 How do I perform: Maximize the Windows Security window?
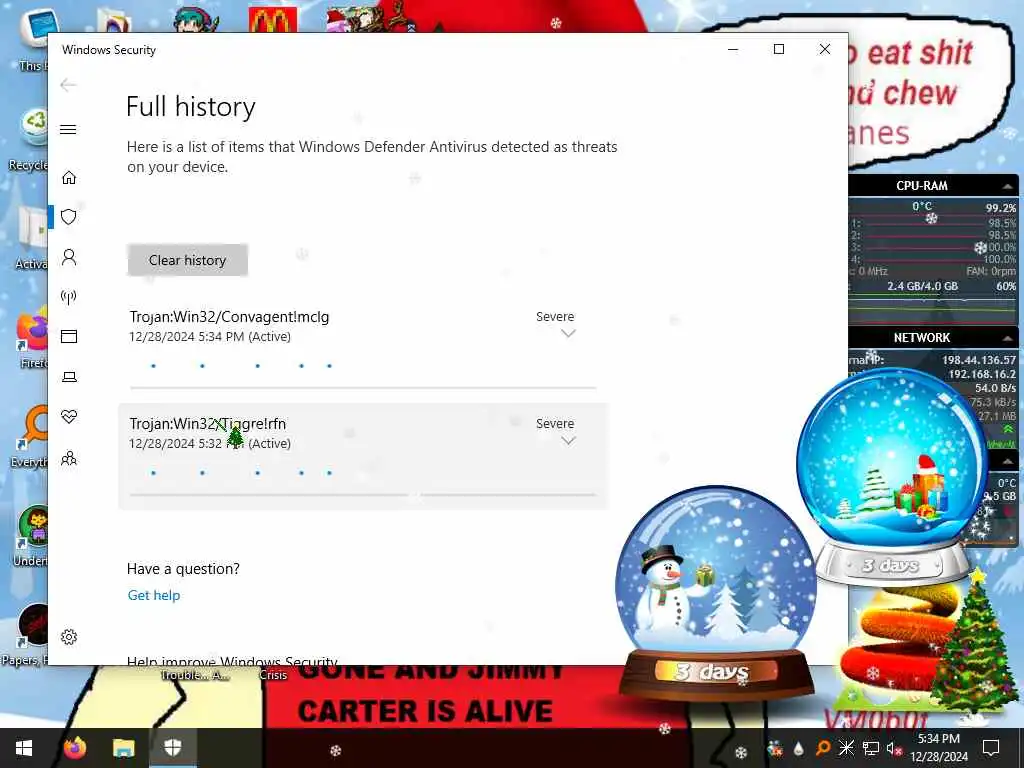coord(778,49)
